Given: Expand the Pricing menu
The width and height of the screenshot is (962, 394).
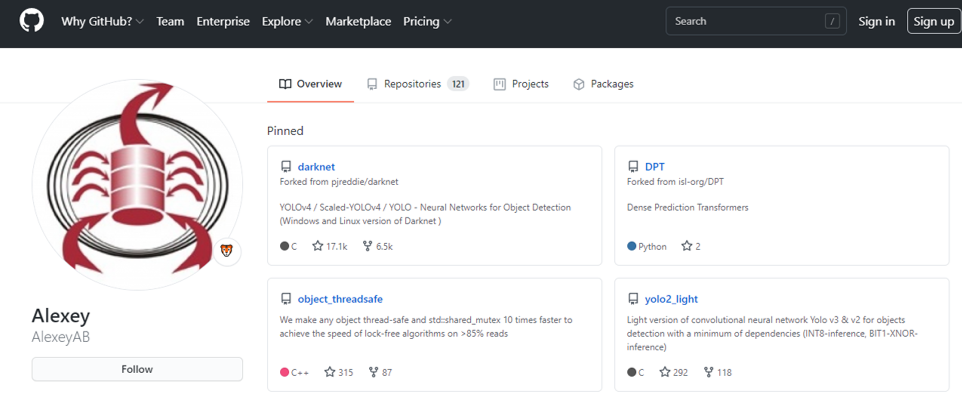Looking at the screenshot, I should tap(428, 21).
